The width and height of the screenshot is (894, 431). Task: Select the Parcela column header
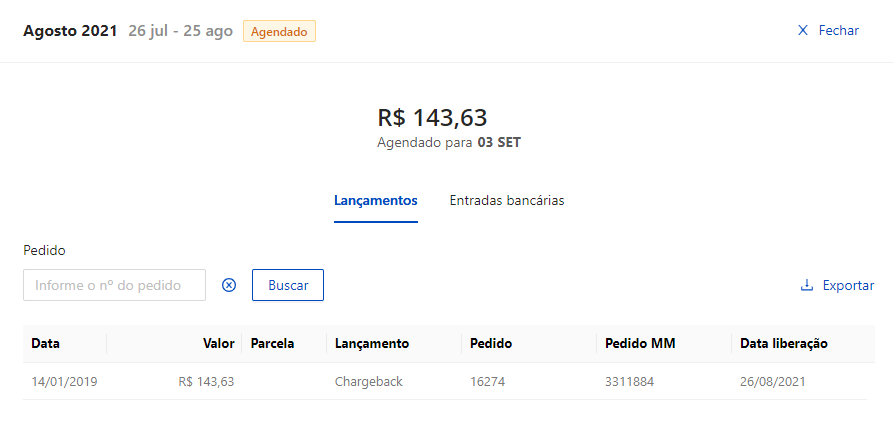click(272, 343)
